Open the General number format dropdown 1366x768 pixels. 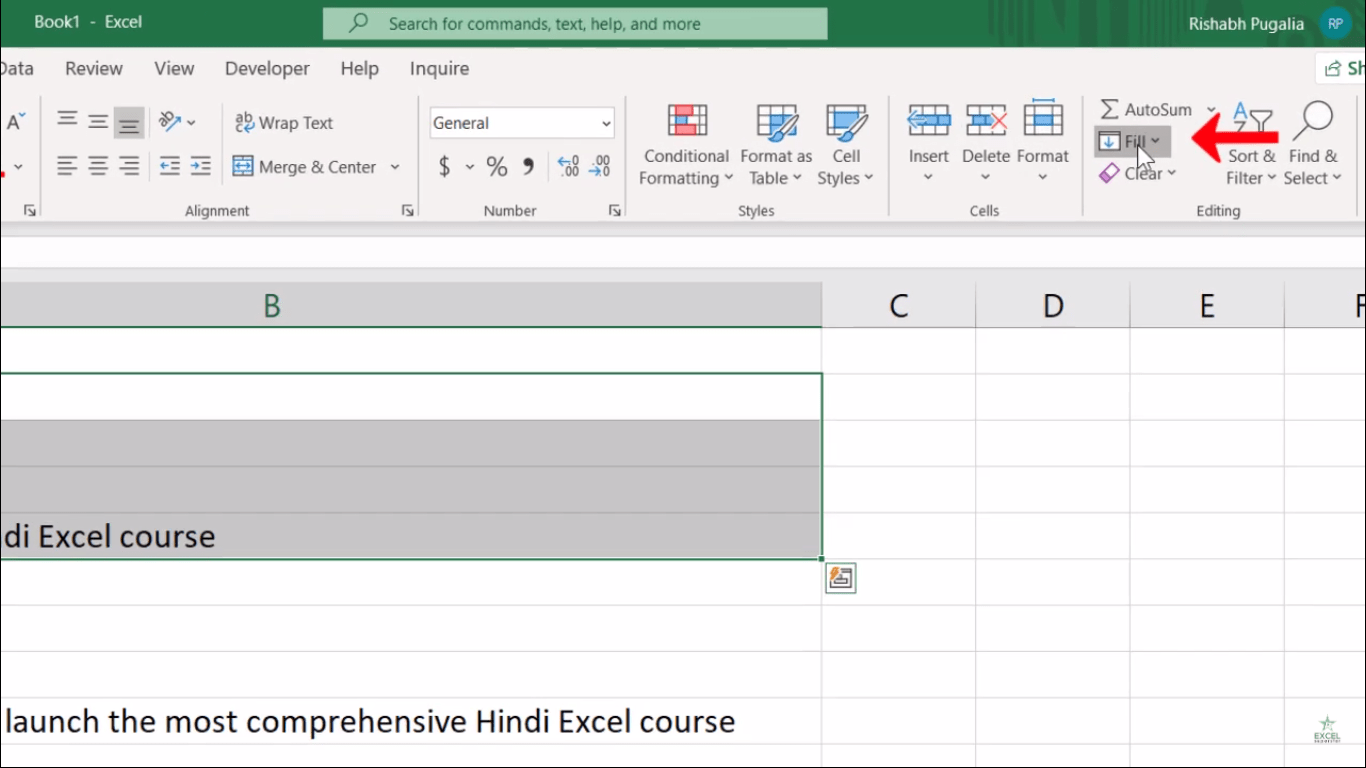(x=604, y=122)
